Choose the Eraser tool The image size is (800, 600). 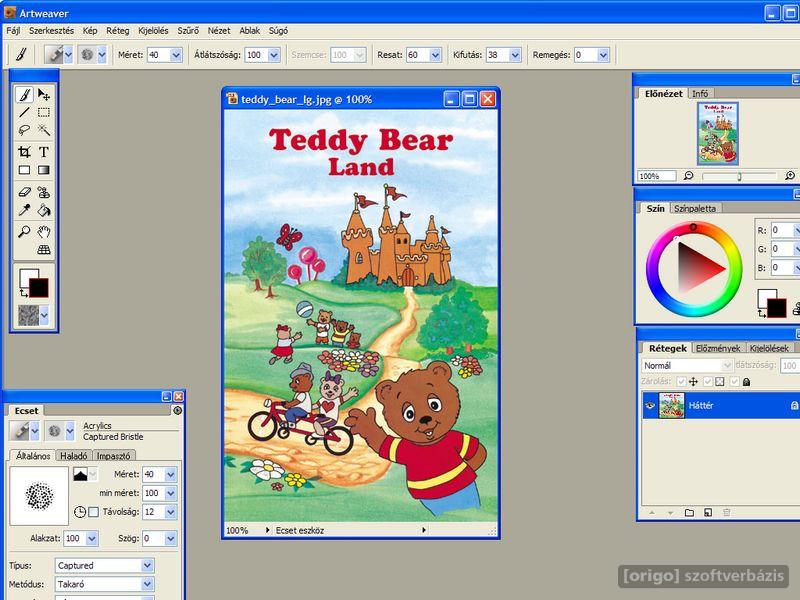coord(24,192)
